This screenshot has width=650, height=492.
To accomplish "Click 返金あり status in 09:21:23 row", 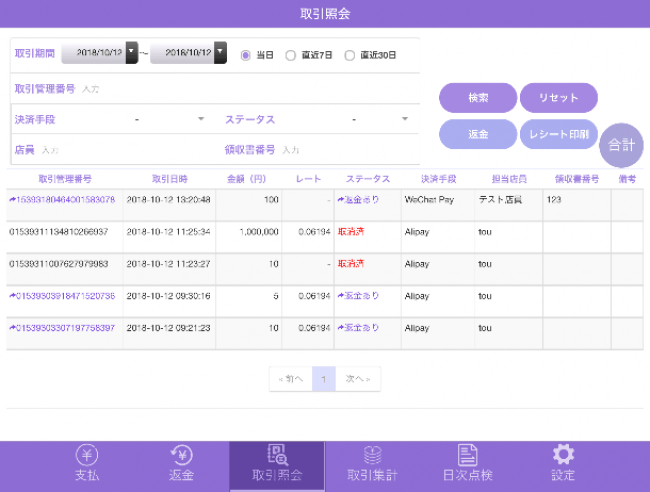I will point(358,328).
